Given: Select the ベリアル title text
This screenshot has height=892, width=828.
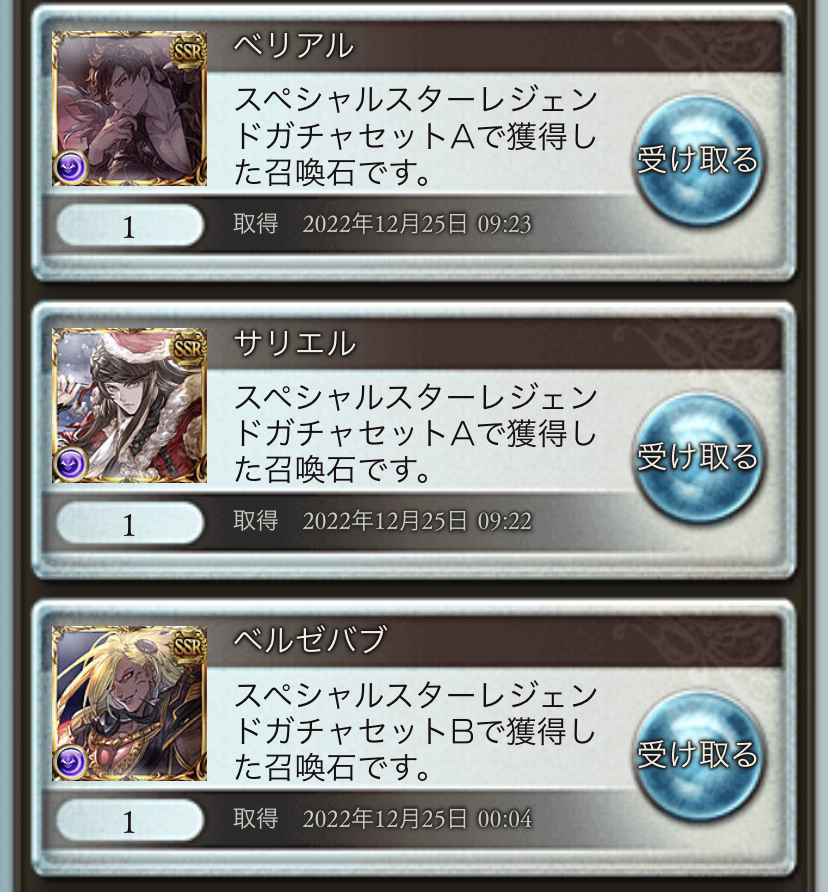Looking at the screenshot, I should coord(294,46).
